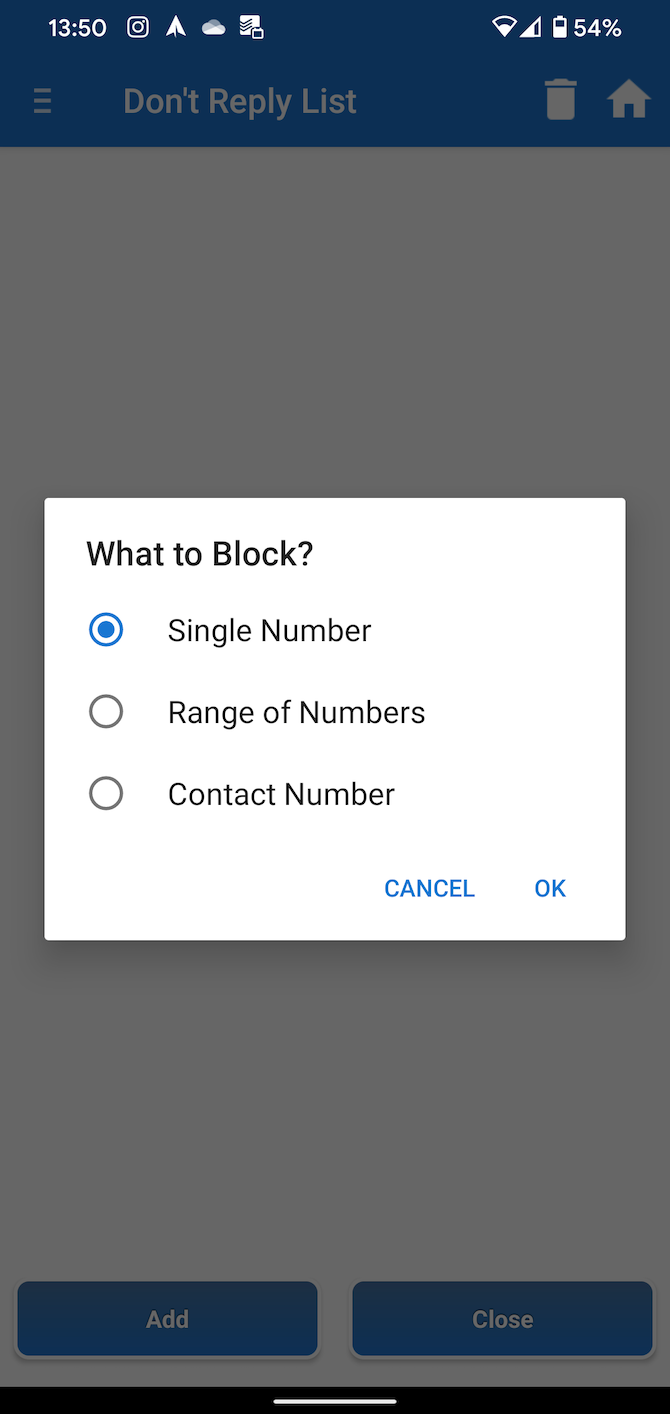Tap the home icon
The height and width of the screenshot is (1414, 670).
tap(629, 100)
